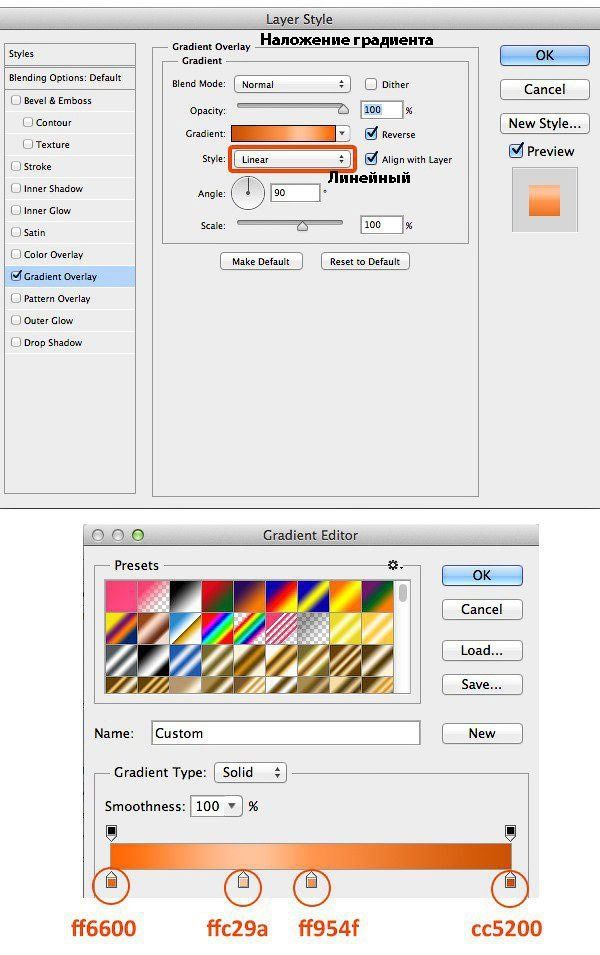Click Cancel in Layer Style dialog

coord(545,90)
